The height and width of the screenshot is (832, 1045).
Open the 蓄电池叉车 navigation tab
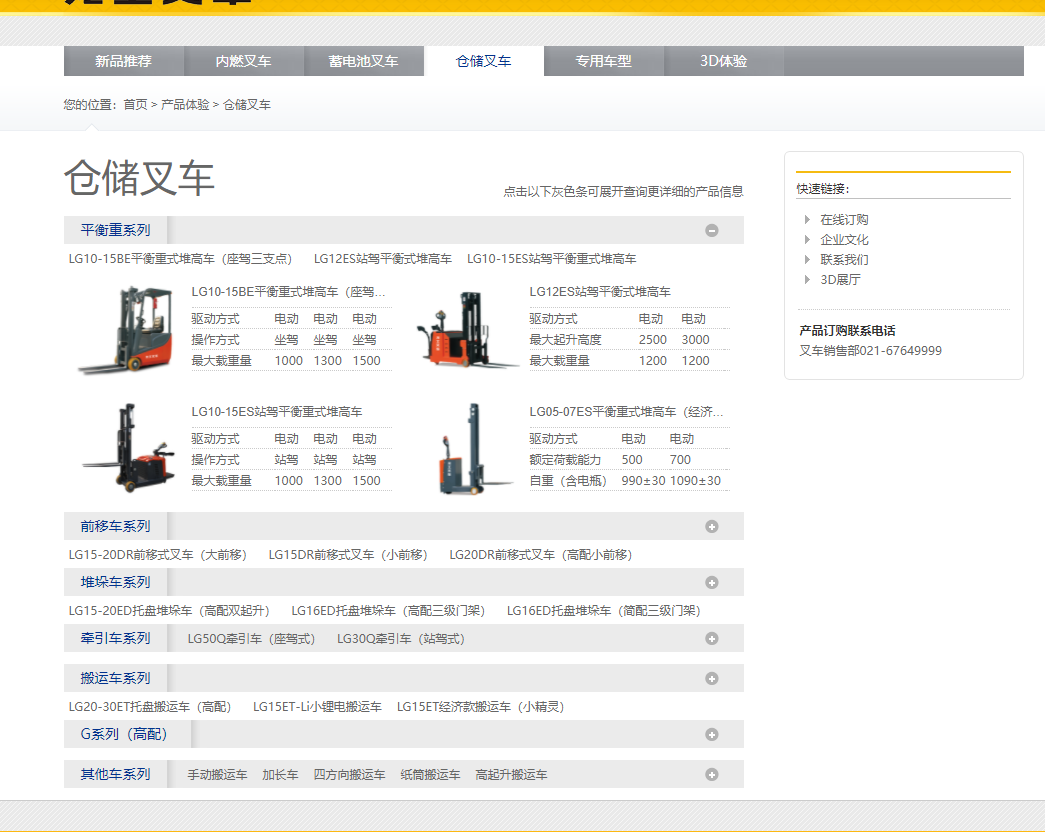point(363,61)
